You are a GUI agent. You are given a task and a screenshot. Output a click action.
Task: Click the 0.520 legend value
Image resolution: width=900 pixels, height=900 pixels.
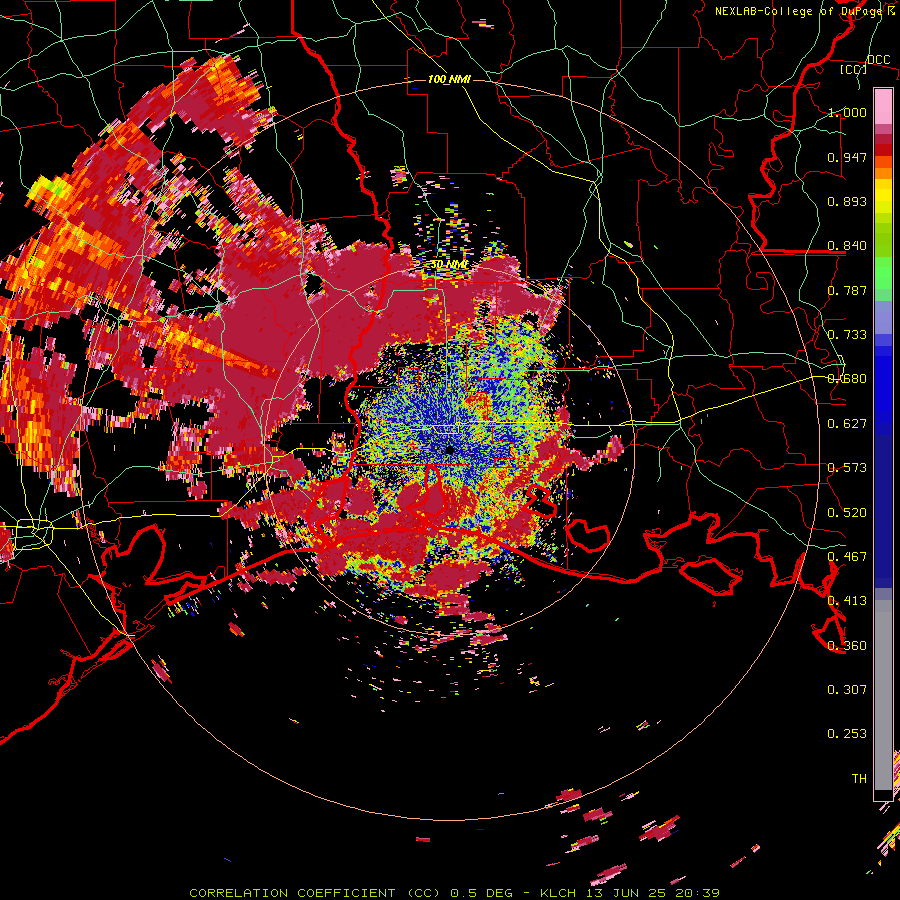(x=847, y=513)
